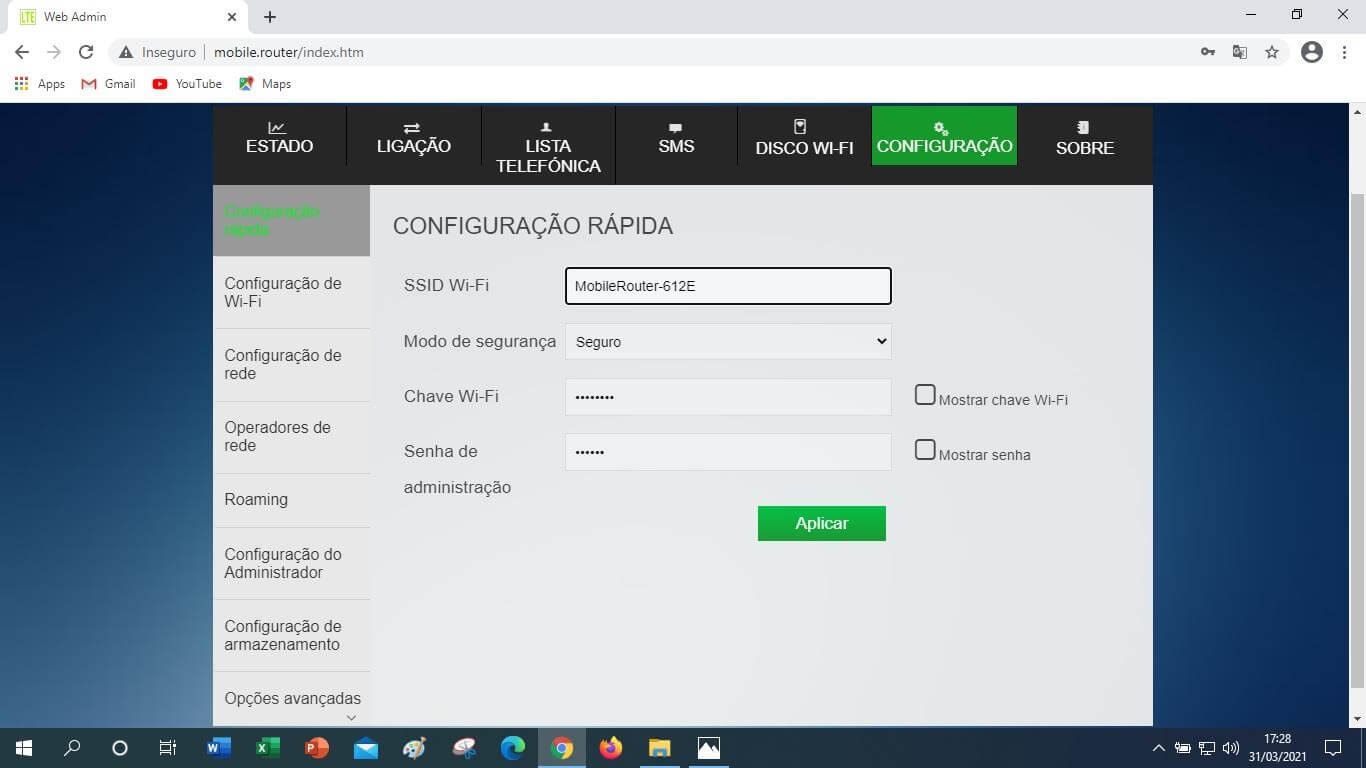The height and width of the screenshot is (768, 1366).
Task: Launch Firefox from the taskbar
Action: click(610, 748)
